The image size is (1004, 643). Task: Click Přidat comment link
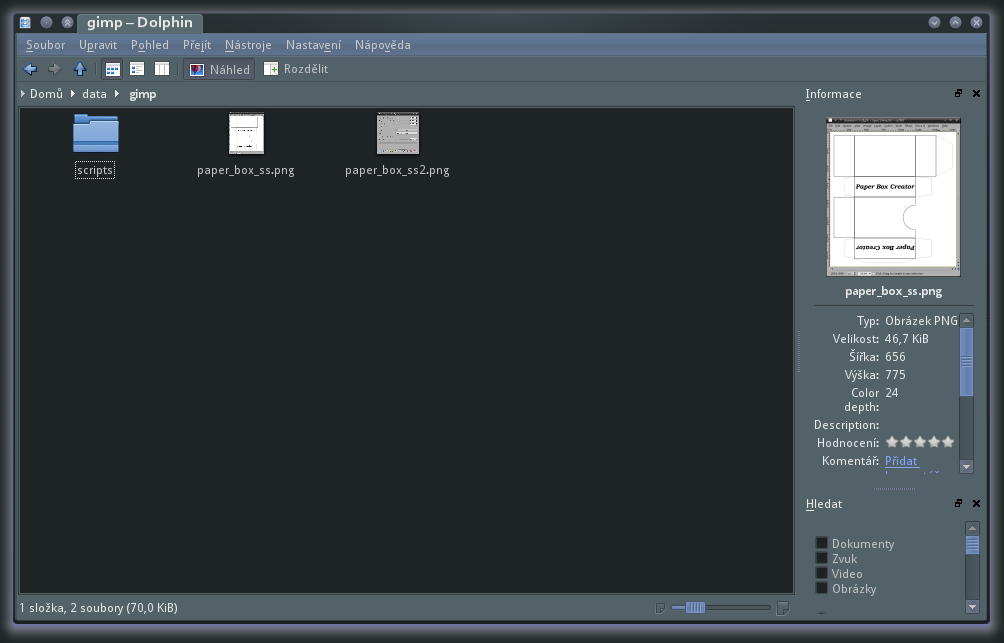[x=901, y=460]
